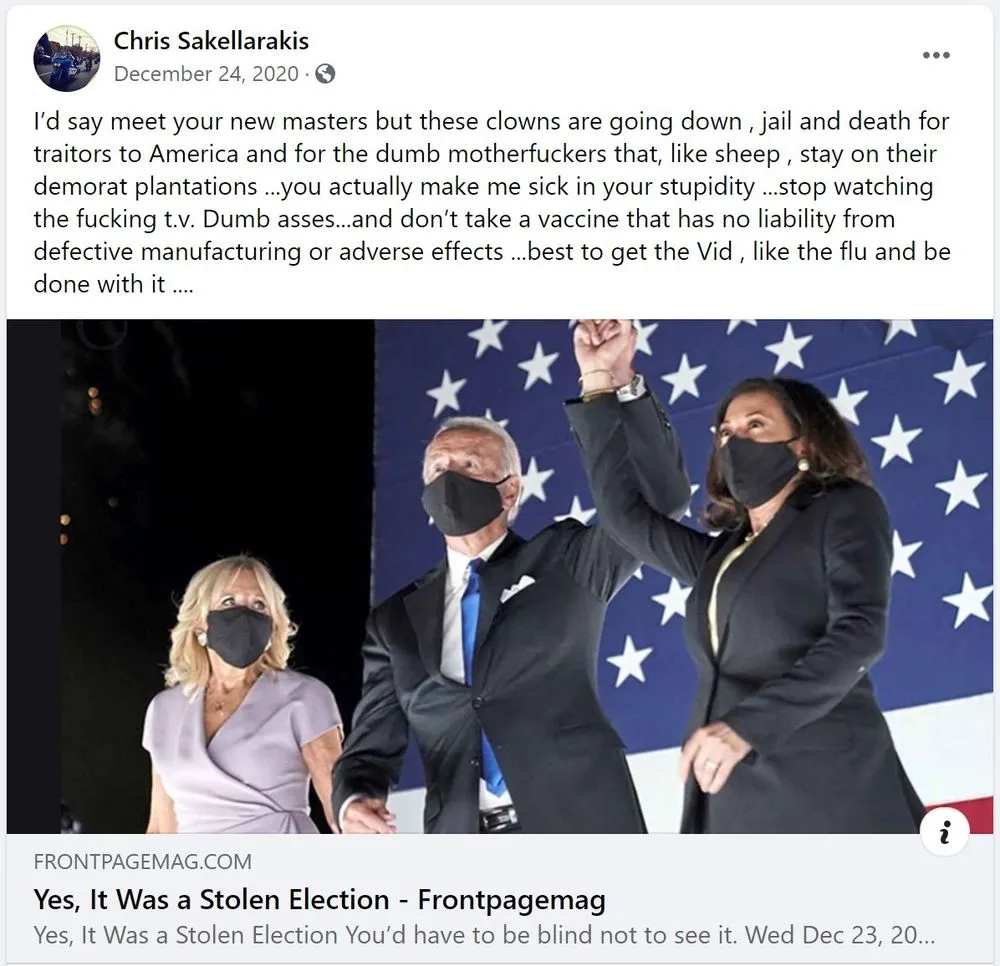Click the last line 'done with it'
The image size is (1000, 966).
pyautogui.click(x=113, y=284)
